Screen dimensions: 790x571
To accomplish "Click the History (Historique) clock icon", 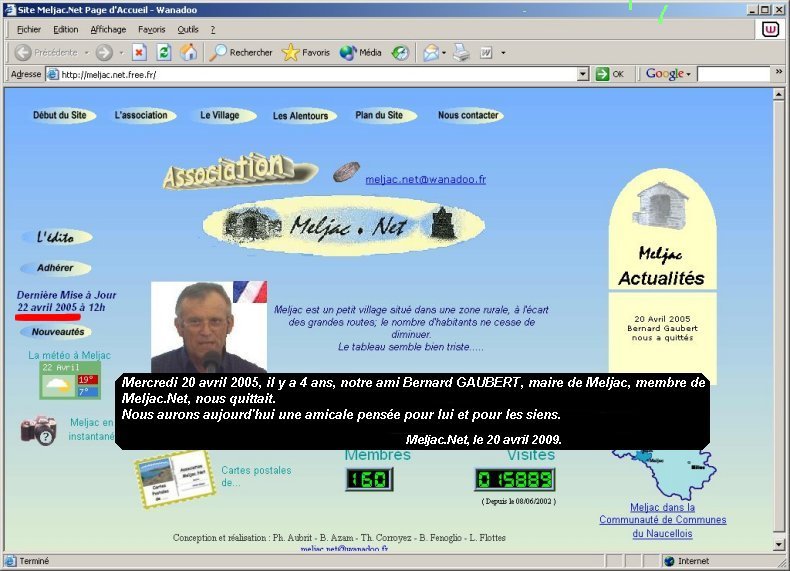I will (400, 52).
